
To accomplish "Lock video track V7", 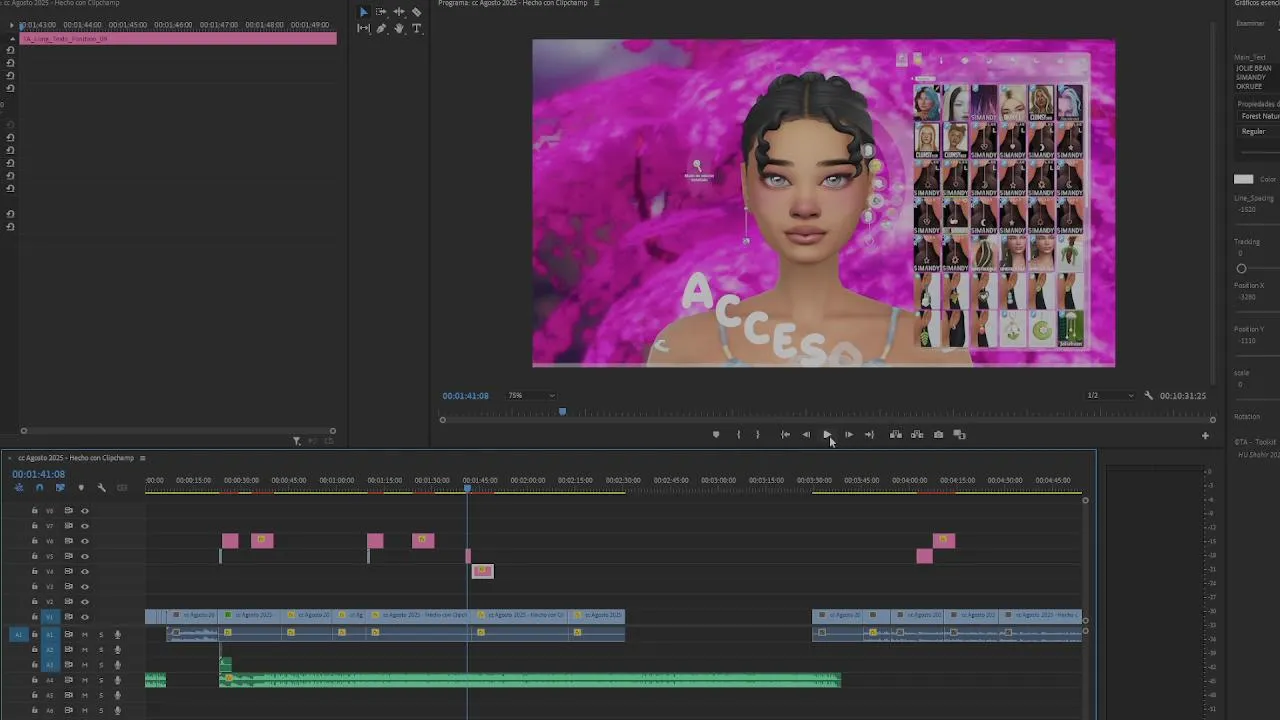I will click(x=34, y=526).
